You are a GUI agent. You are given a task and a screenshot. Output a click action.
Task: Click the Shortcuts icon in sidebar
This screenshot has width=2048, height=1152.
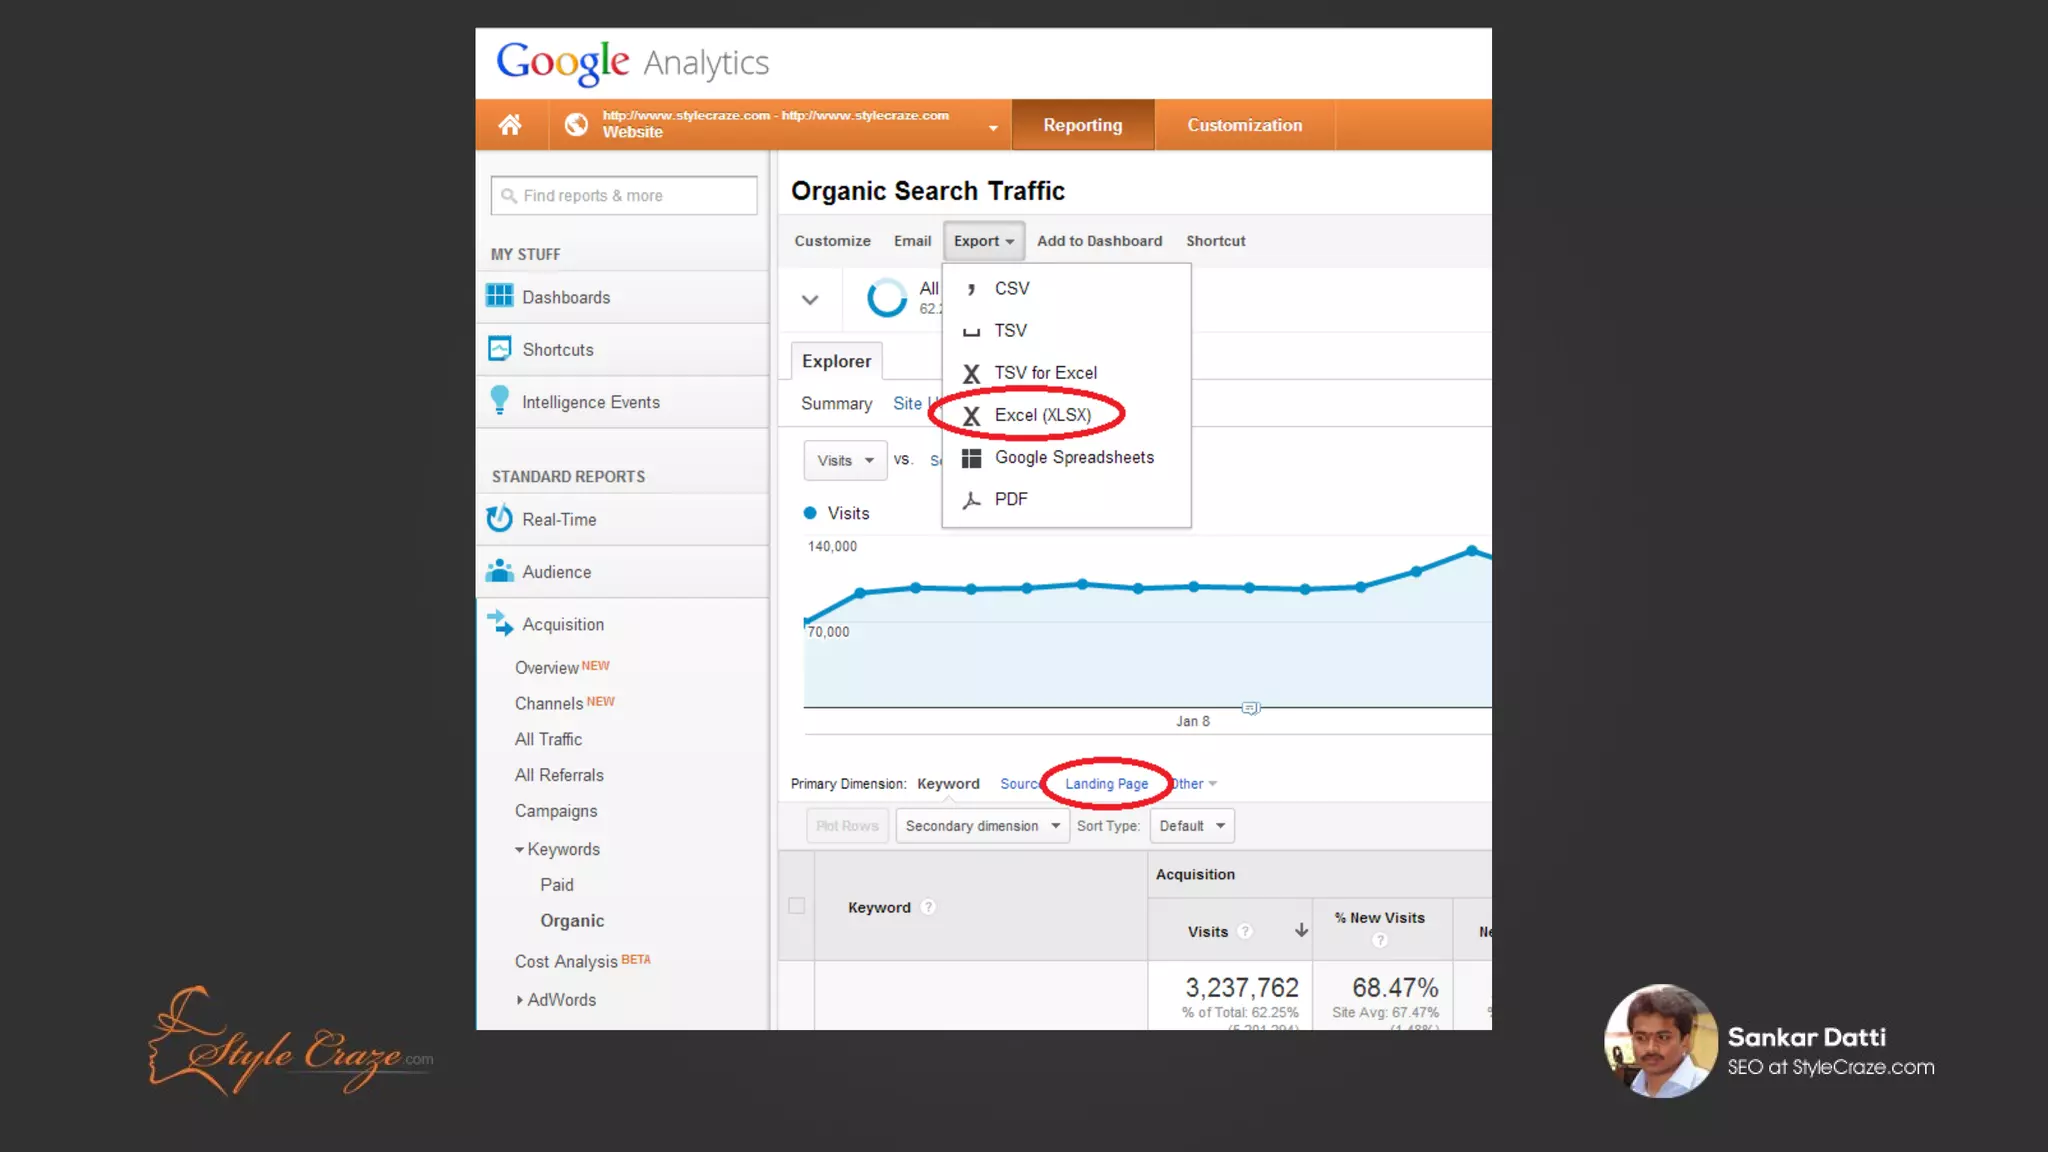(499, 349)
